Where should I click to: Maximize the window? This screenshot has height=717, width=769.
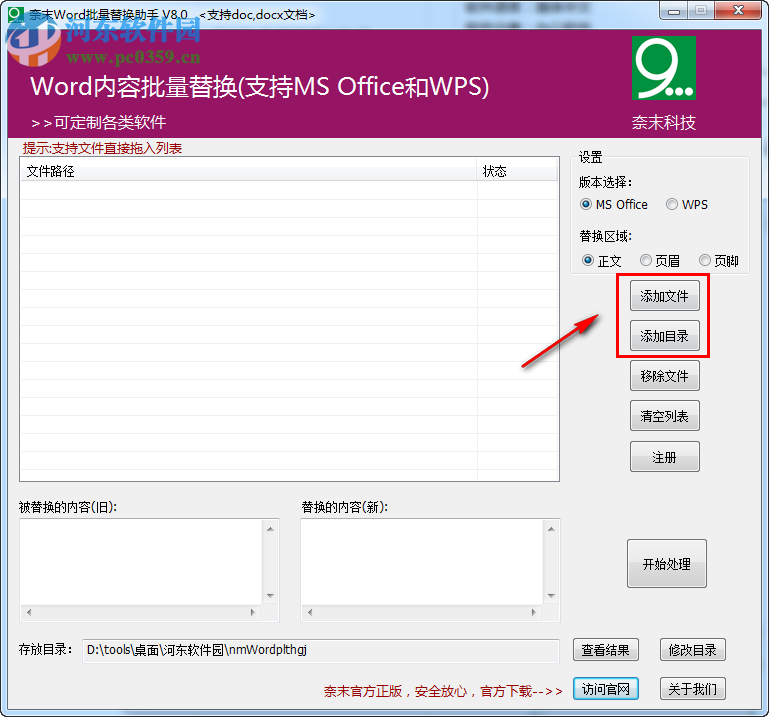tap(701, 11)
